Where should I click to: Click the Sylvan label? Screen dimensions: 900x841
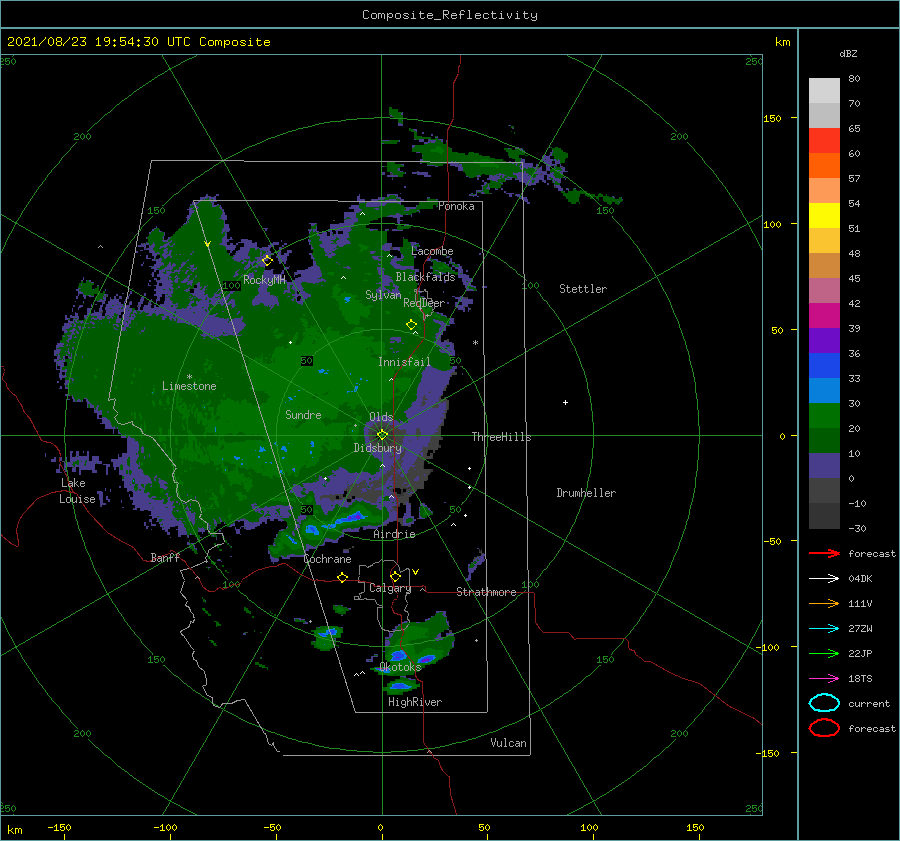coord(383,295)
